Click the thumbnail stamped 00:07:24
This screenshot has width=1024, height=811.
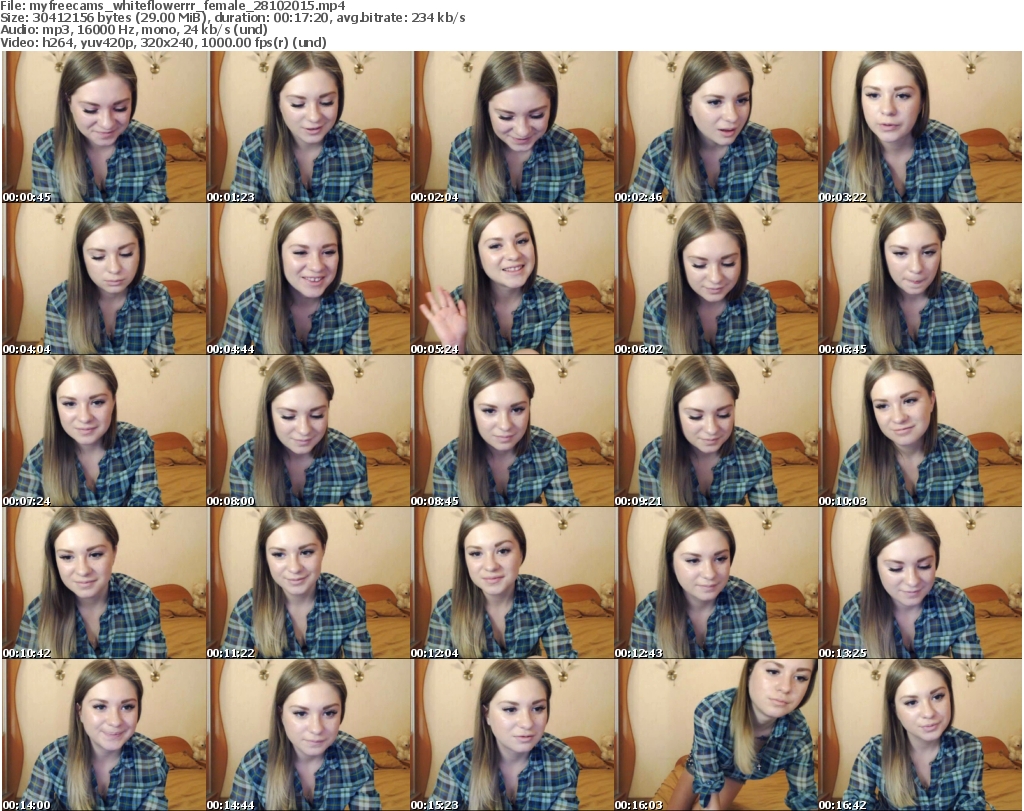104,431
